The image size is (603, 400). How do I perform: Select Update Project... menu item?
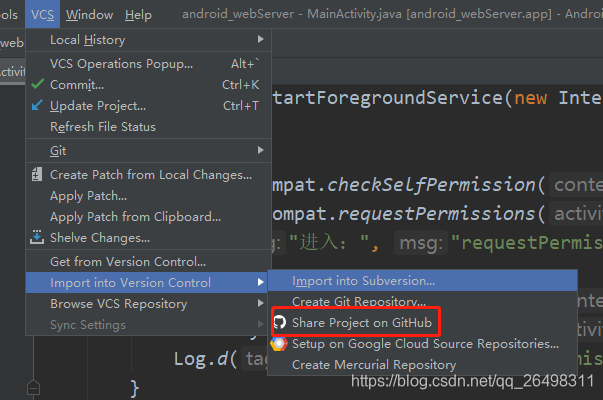pyautogui.click(x=148, y=105)
